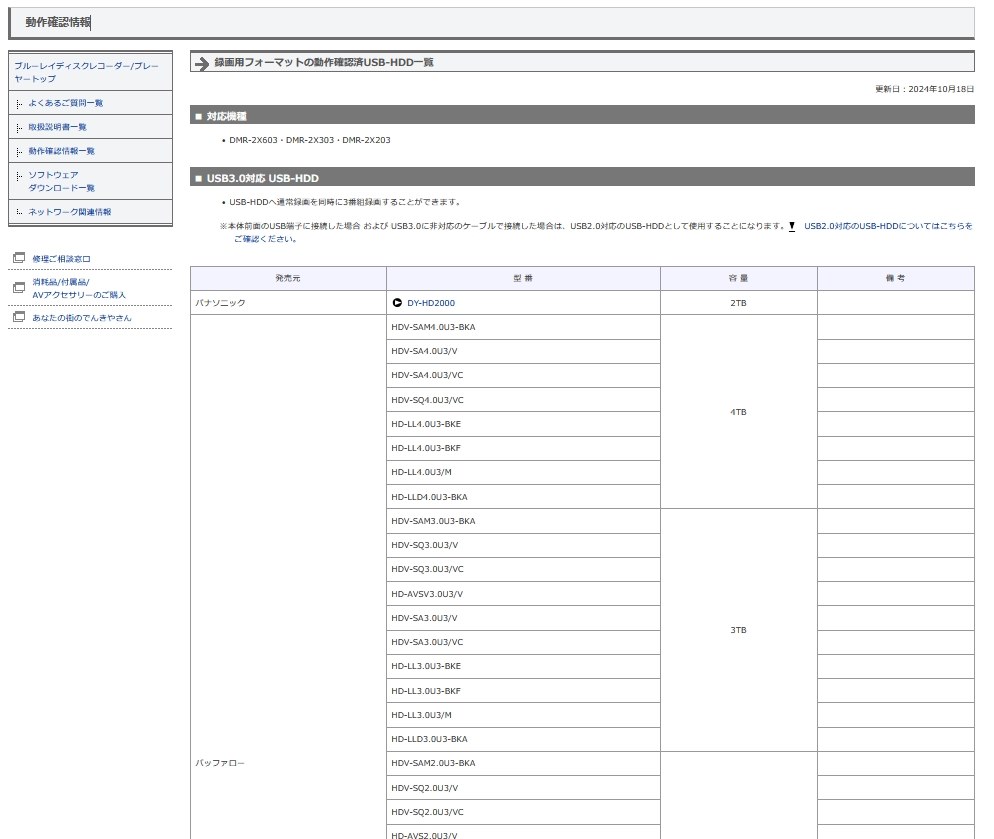Click the tree bullet icon beside ネットワーク関連情報
The width and height of the screenshot is (994, 839).
[x=19, y=212]
